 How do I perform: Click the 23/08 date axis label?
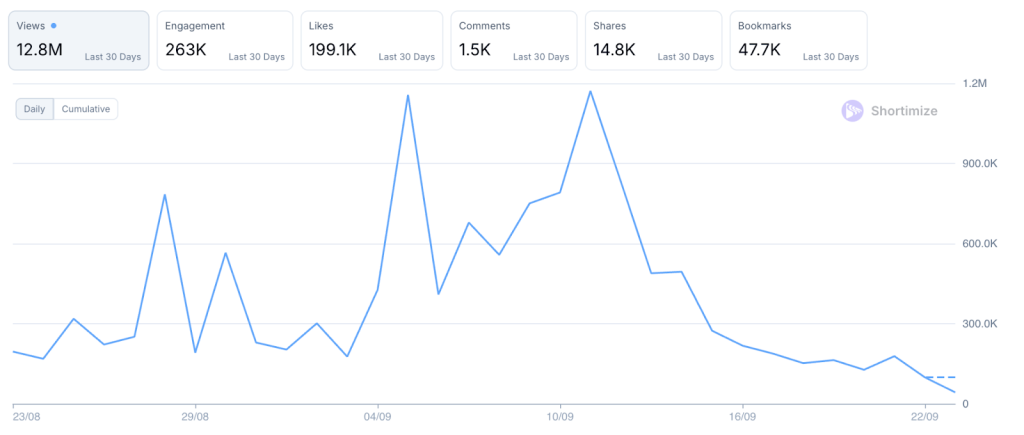pyautogui.click(x=27, y=417)
